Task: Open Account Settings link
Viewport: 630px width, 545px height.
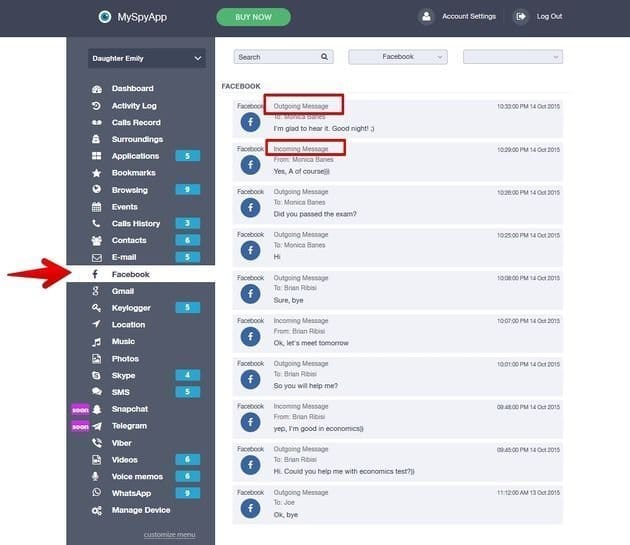Action: 469,16
